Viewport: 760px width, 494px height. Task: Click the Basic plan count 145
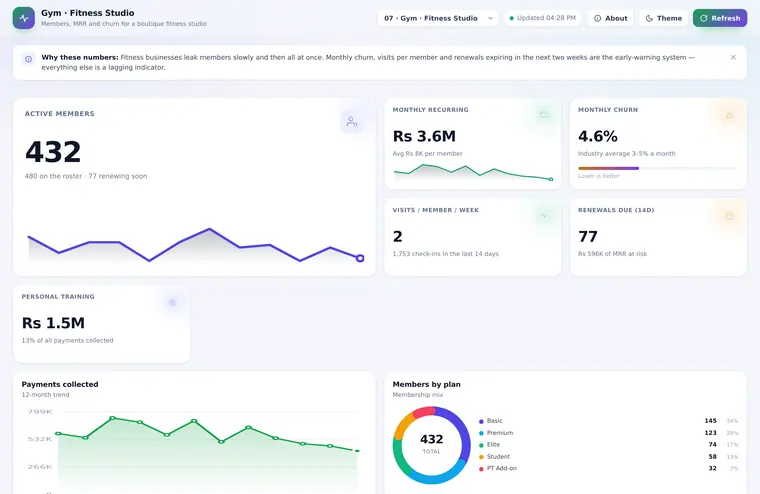tap(710, 421)
